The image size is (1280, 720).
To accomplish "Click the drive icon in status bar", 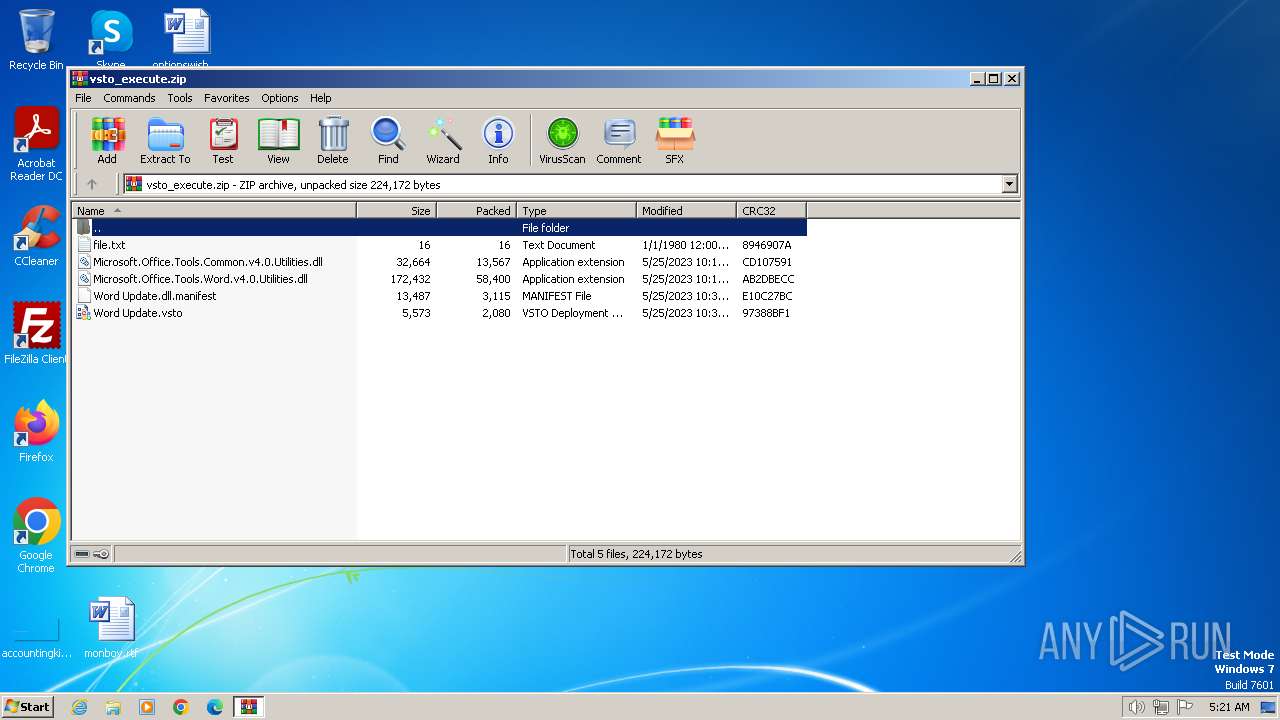I will coord(82,554).
